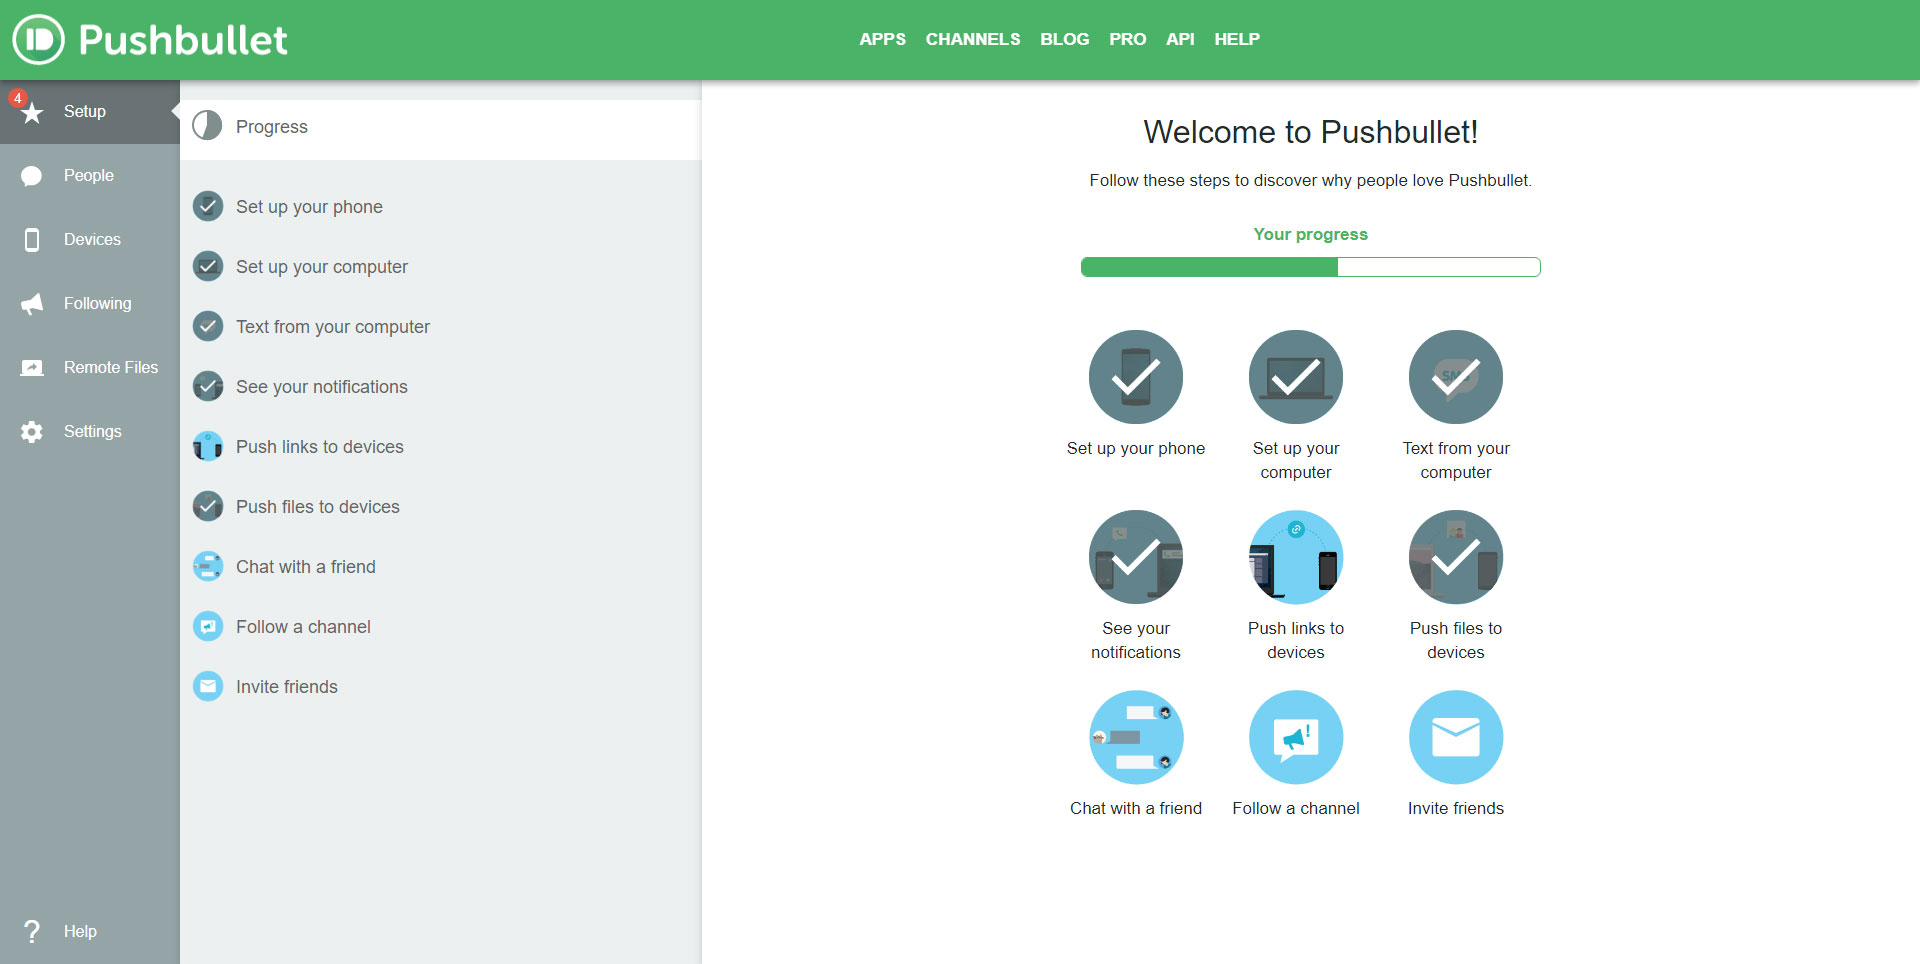Switch to the Setup sidebar tab
Image resolution: width=1920 pixels, height=964 pixels.
90,112
